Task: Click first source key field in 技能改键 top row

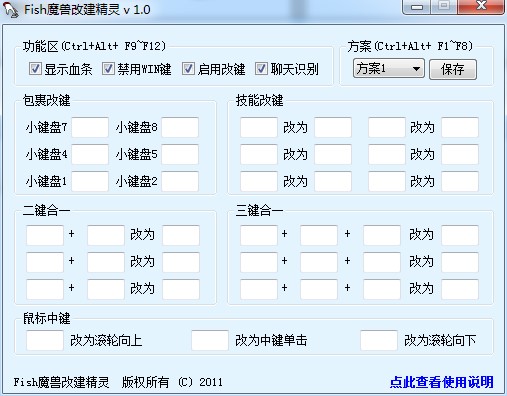Action: click(x=259, y=127)
